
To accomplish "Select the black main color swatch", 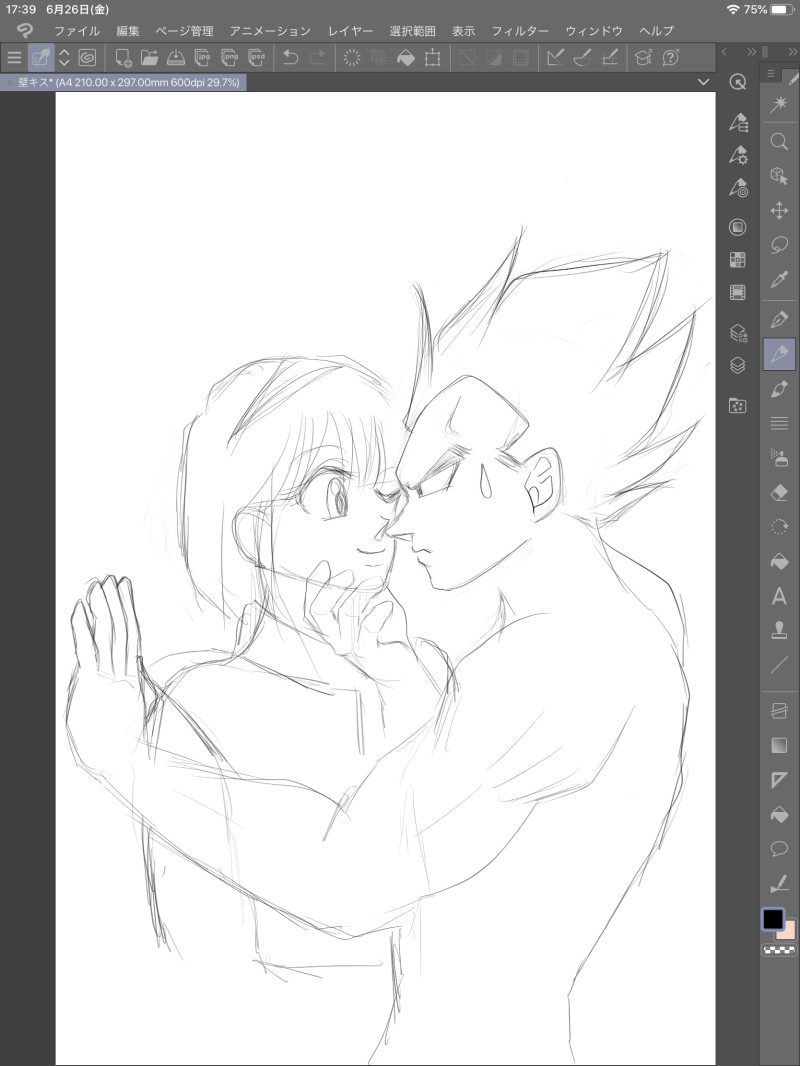I will [773, 919].
